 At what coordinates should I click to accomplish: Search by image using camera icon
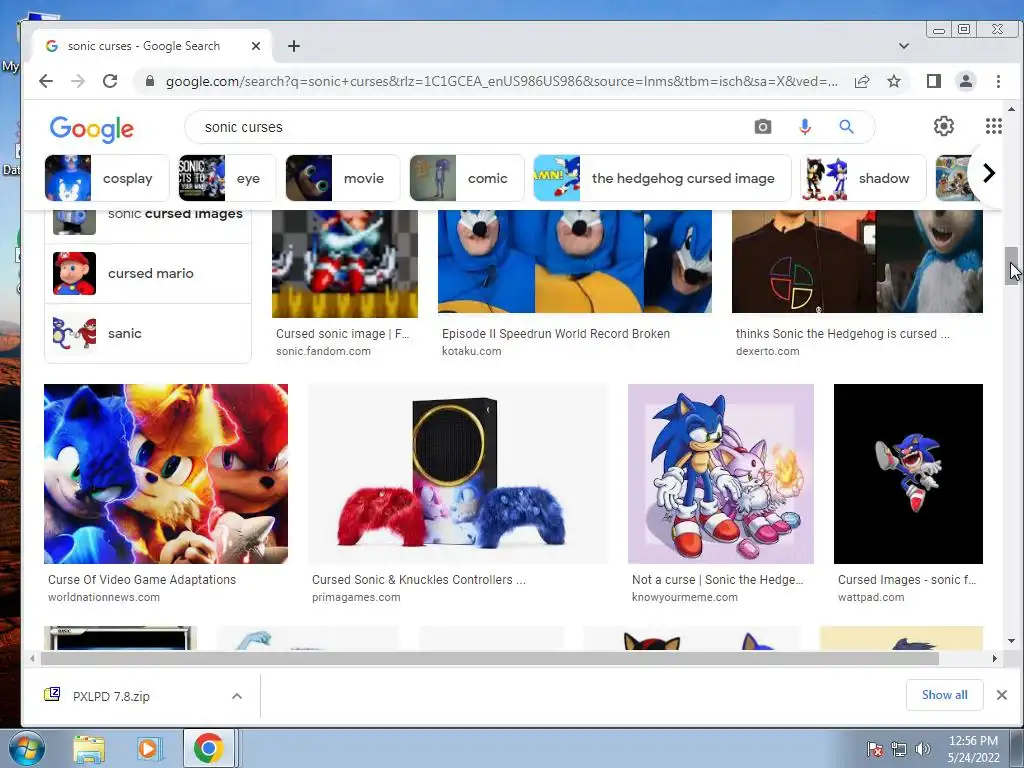[x=763, y=127]
